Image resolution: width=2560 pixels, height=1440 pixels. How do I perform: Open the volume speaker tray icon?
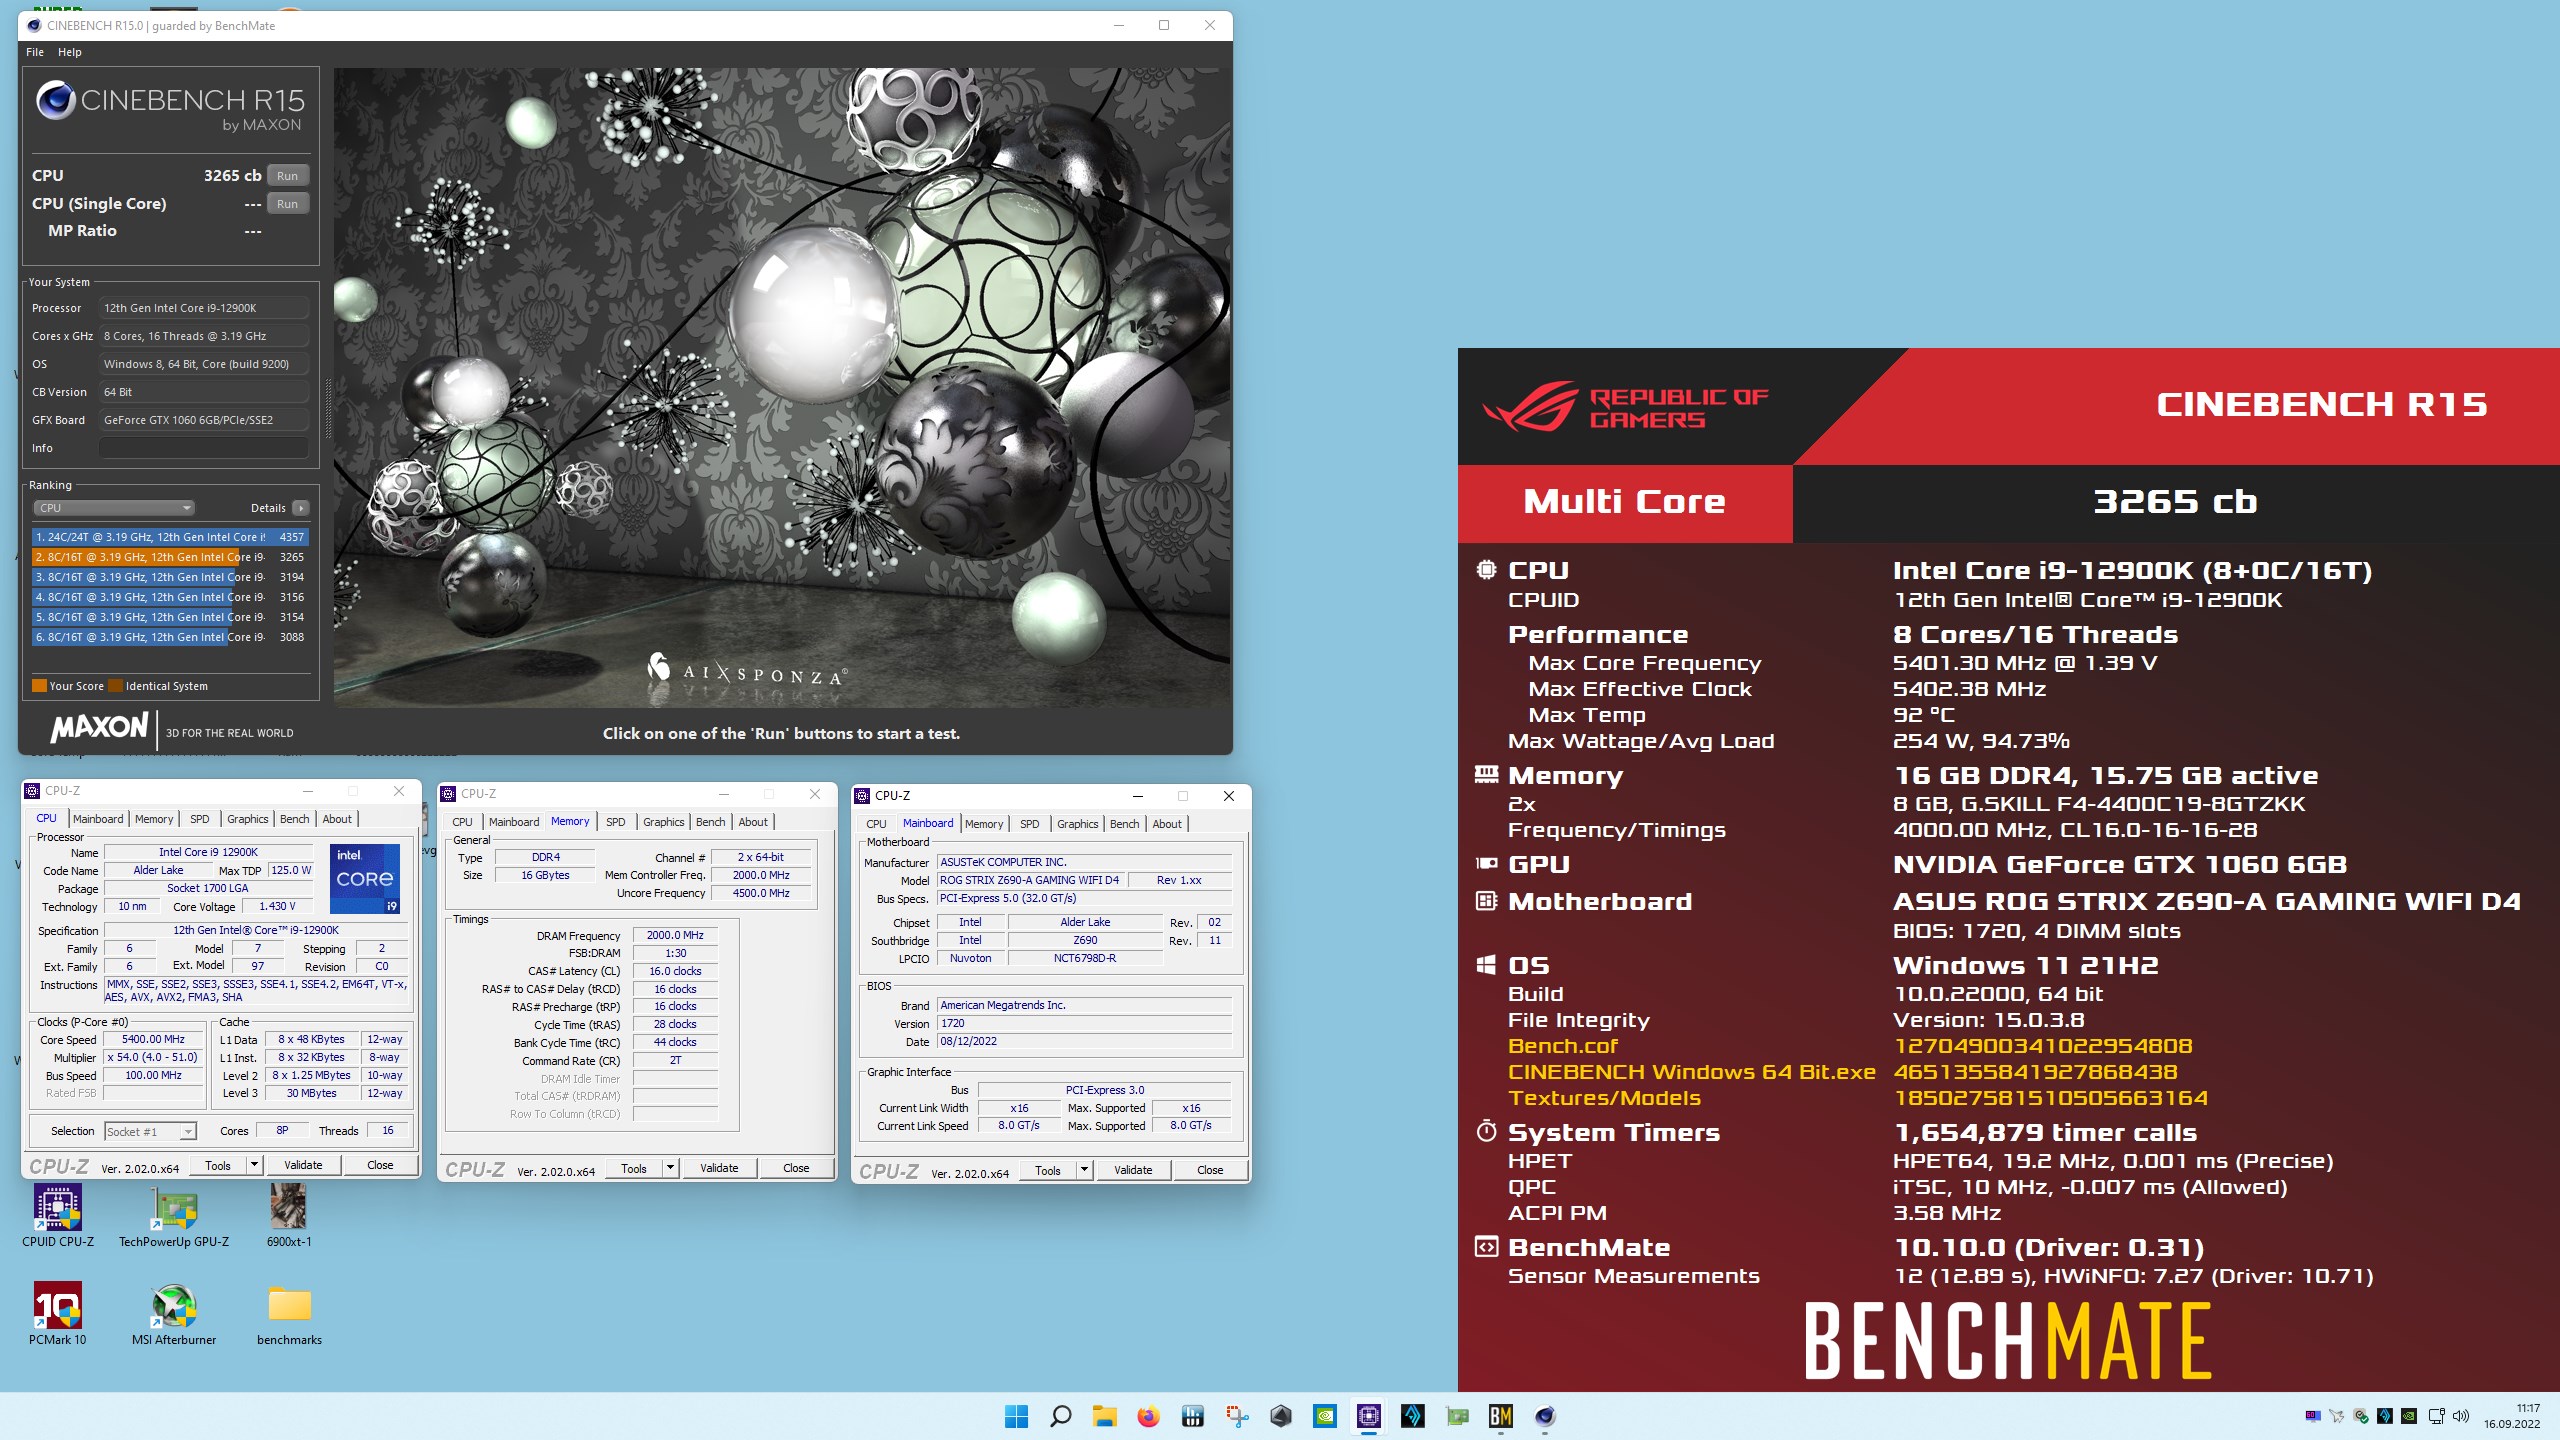click(x=2461, y=1416)
